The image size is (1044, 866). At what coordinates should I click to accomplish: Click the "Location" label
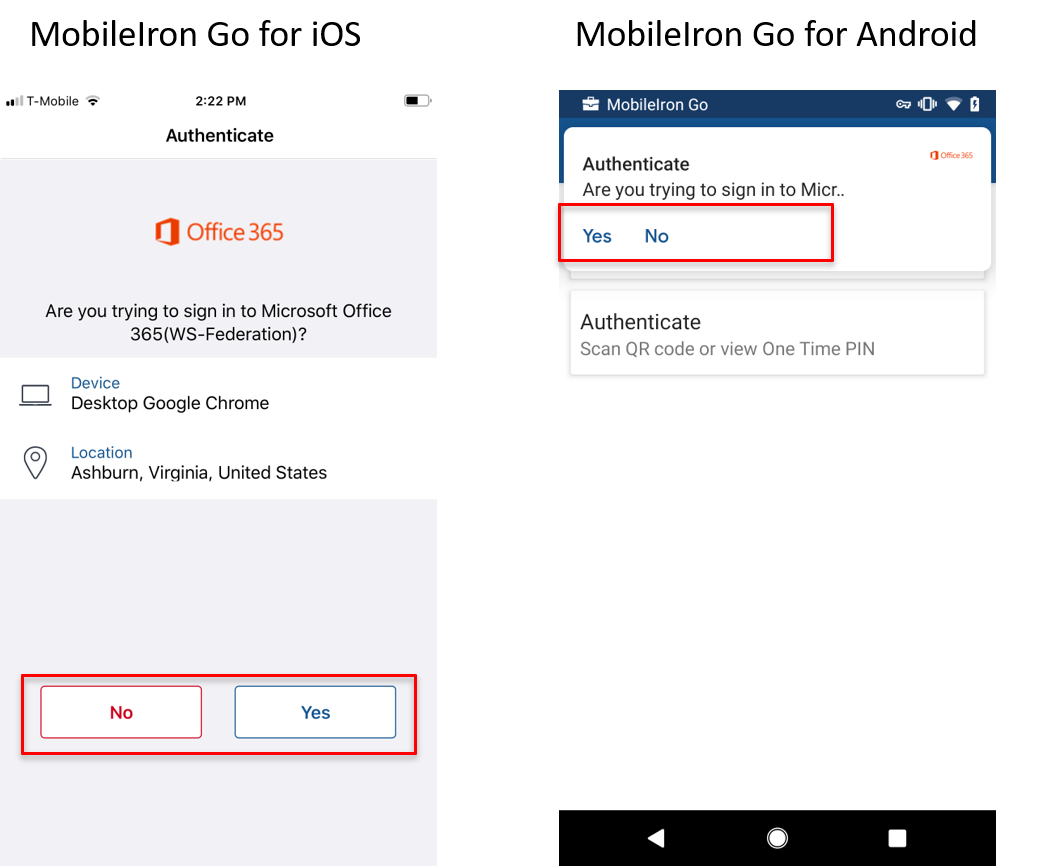click(x=102, y=453)
